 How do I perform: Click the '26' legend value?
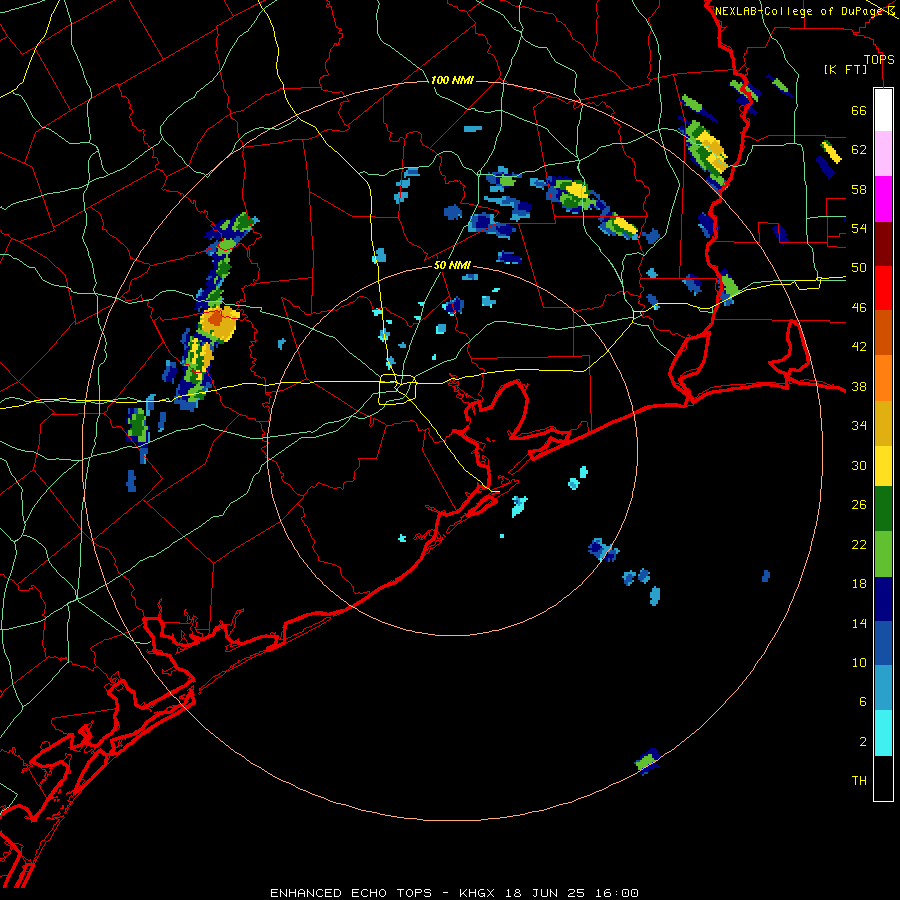(859, 505)
